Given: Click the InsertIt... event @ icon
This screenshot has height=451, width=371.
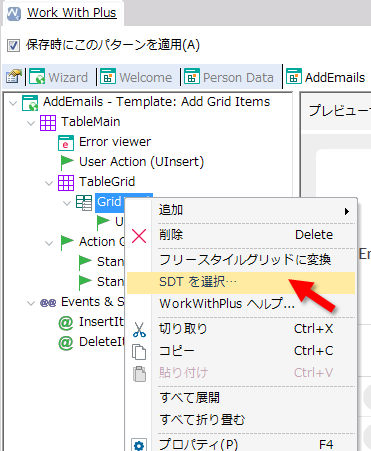Looking at the screenshot, I should click(x=66, y=323).
